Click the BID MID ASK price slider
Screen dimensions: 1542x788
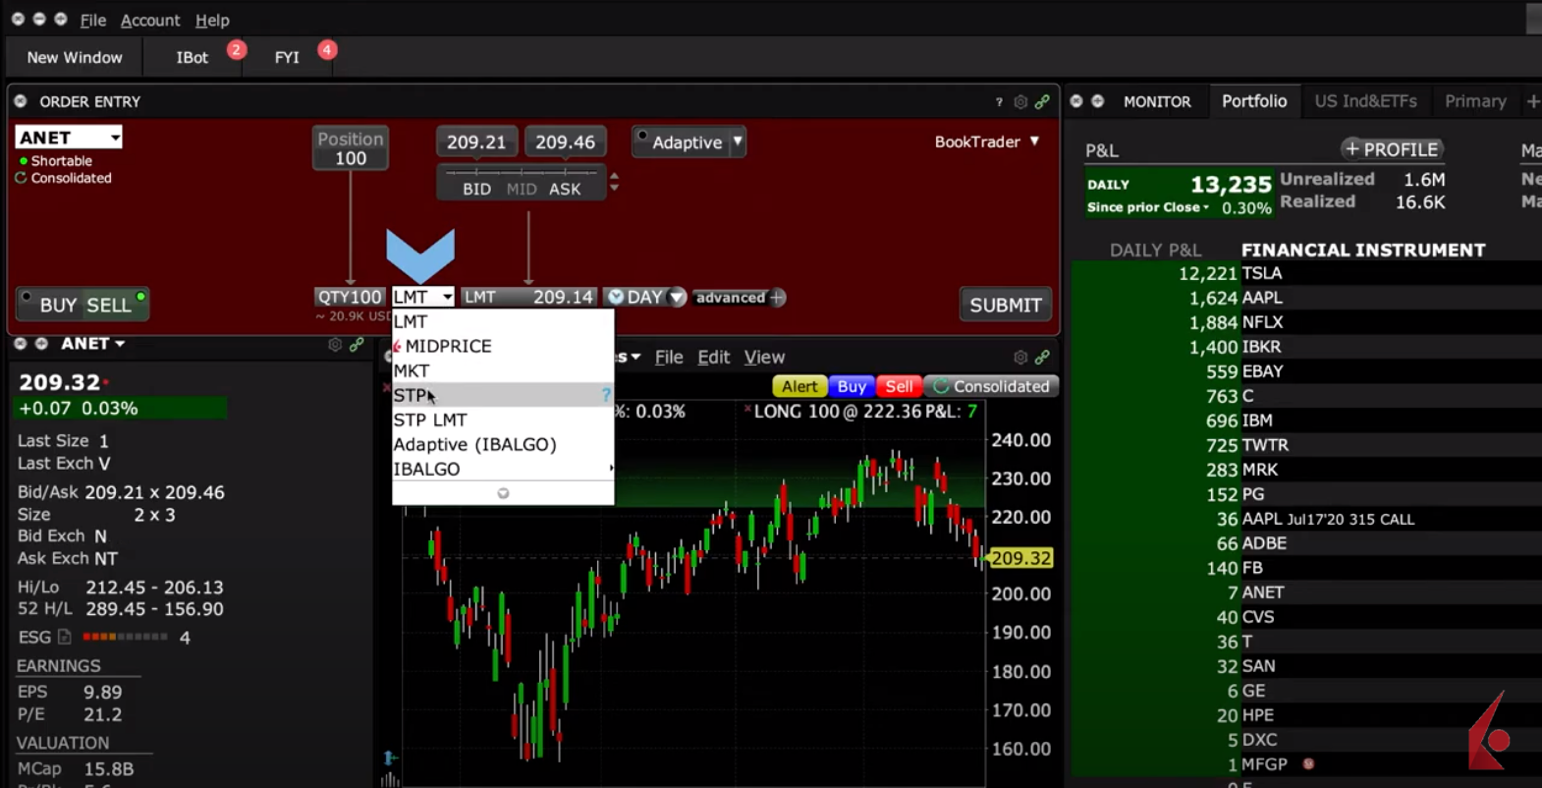(x=521, y=180)
